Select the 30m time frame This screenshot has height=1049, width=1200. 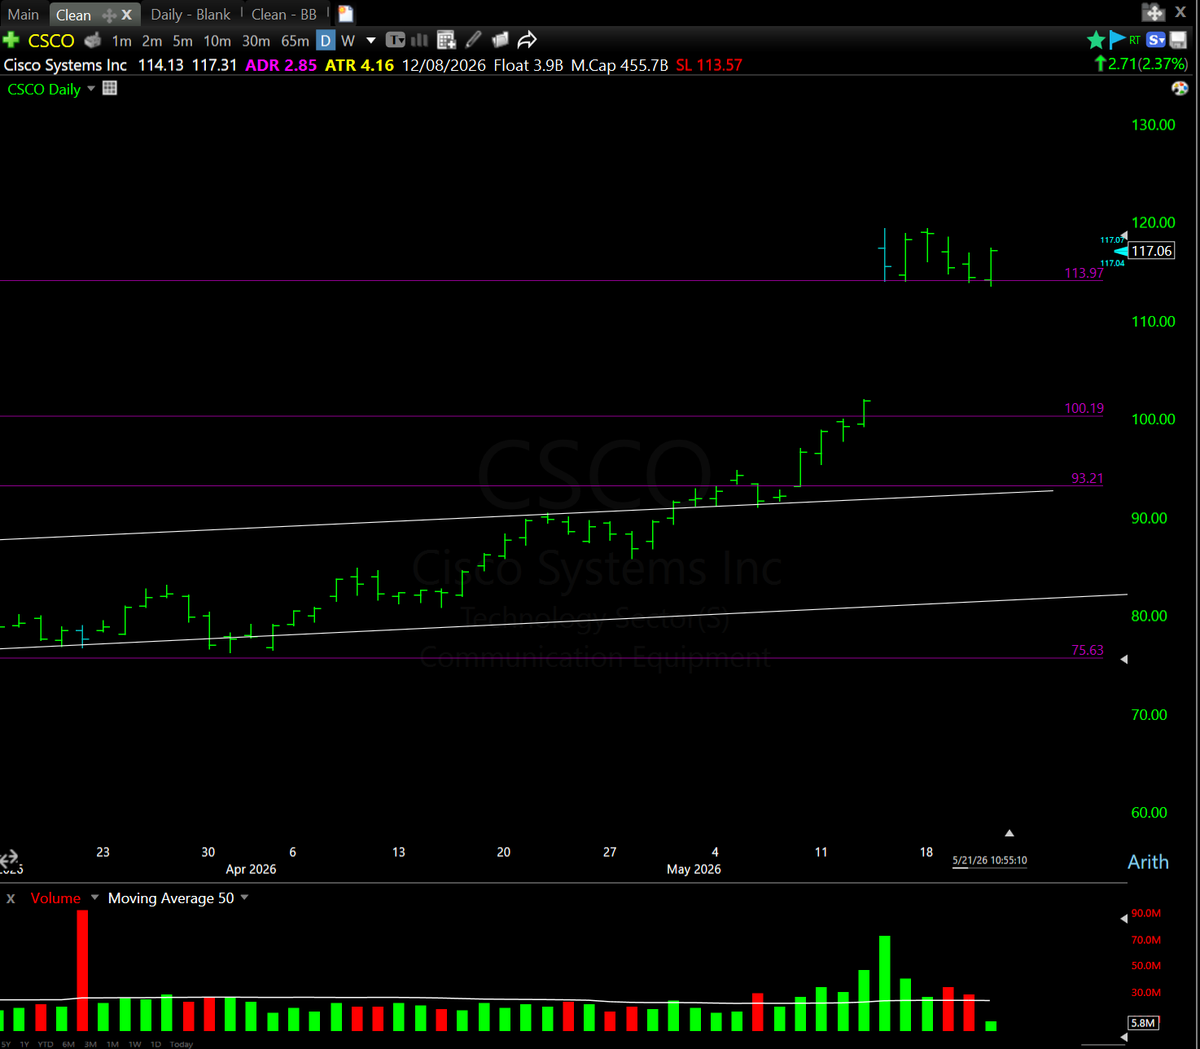(256, 41)
